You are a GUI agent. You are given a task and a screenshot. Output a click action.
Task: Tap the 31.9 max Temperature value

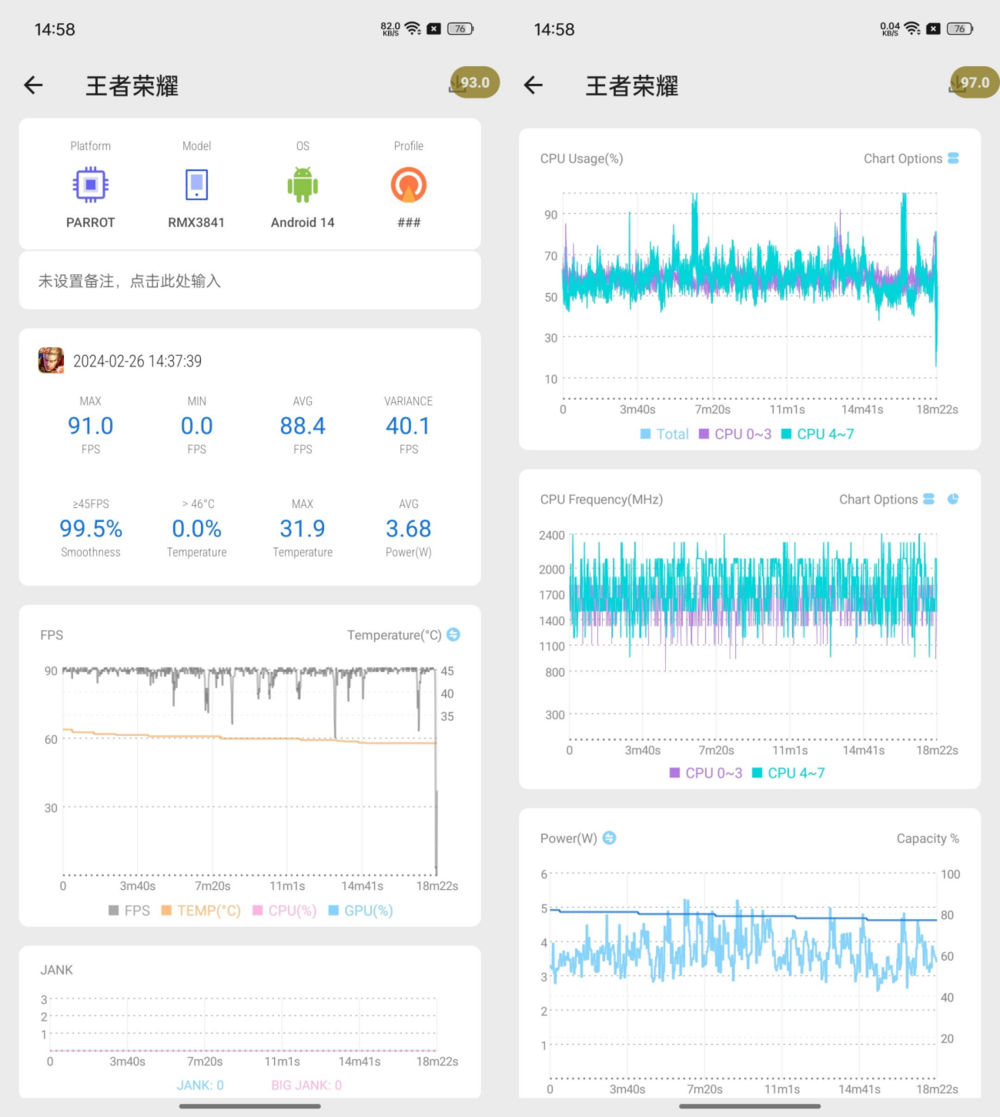[303, 529]
